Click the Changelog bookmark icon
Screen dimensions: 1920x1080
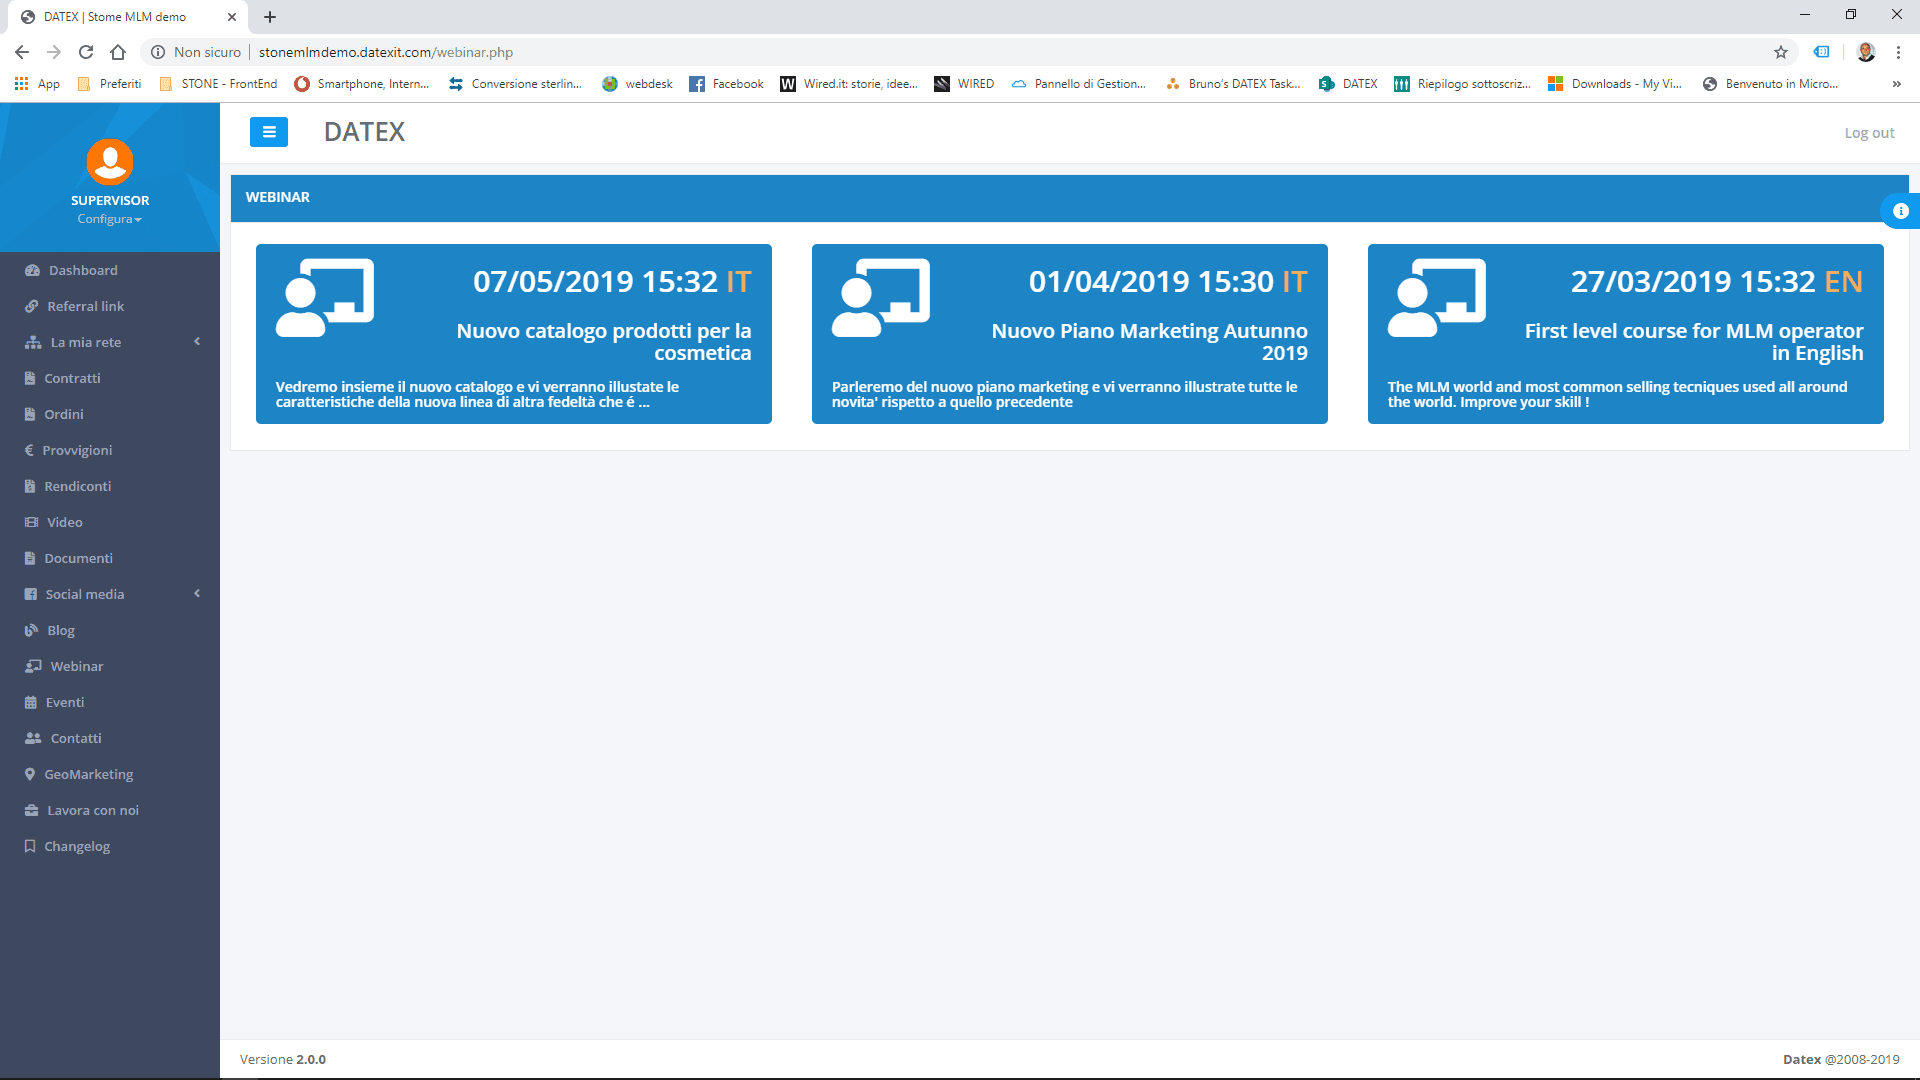point(30,846)
